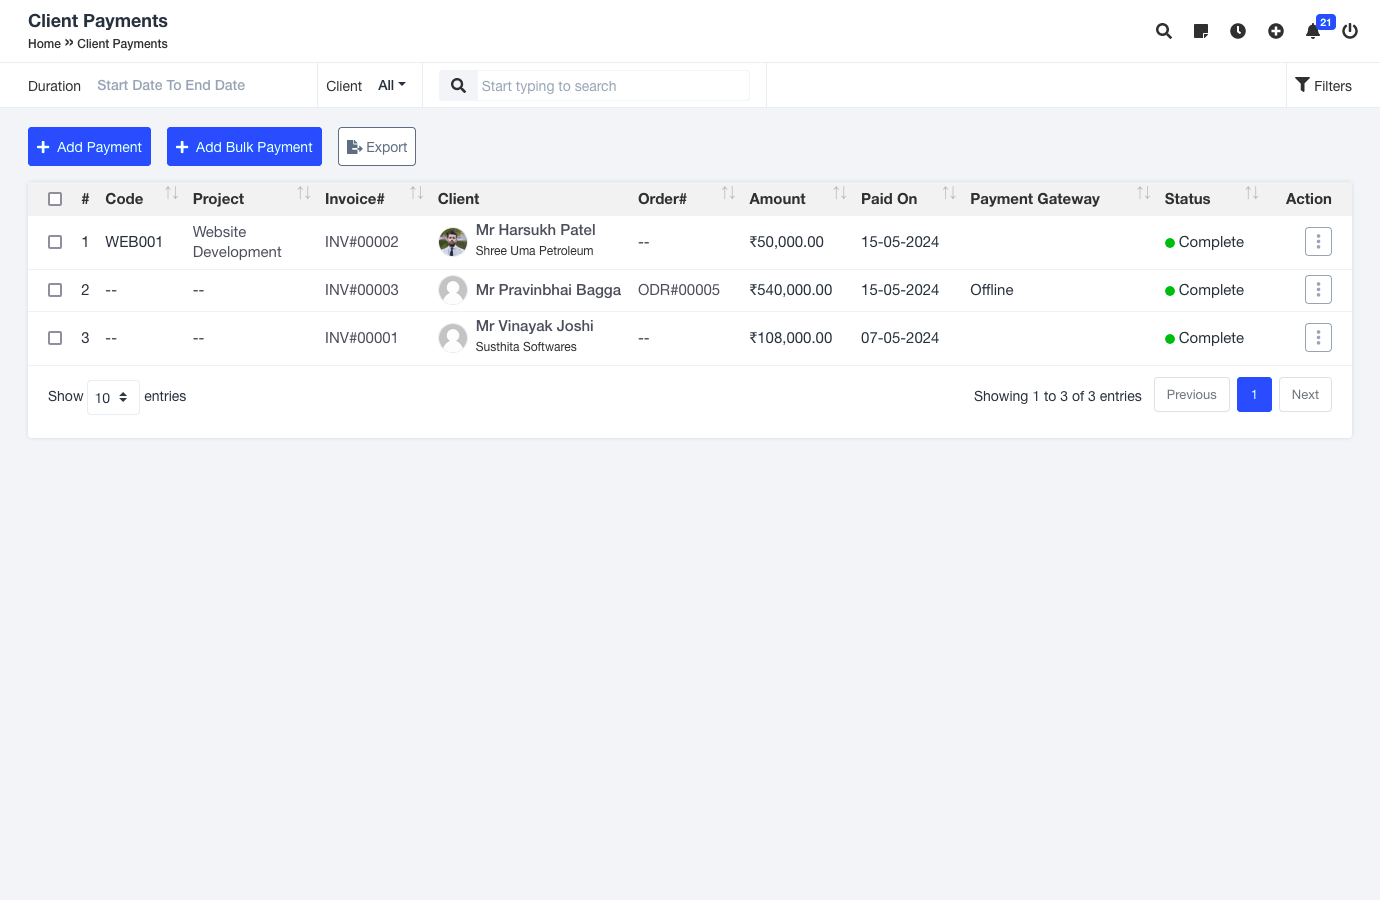1380x900 pixels.
Task: Open the Show entries count dropdown
Action: click(x=112, y=397)
